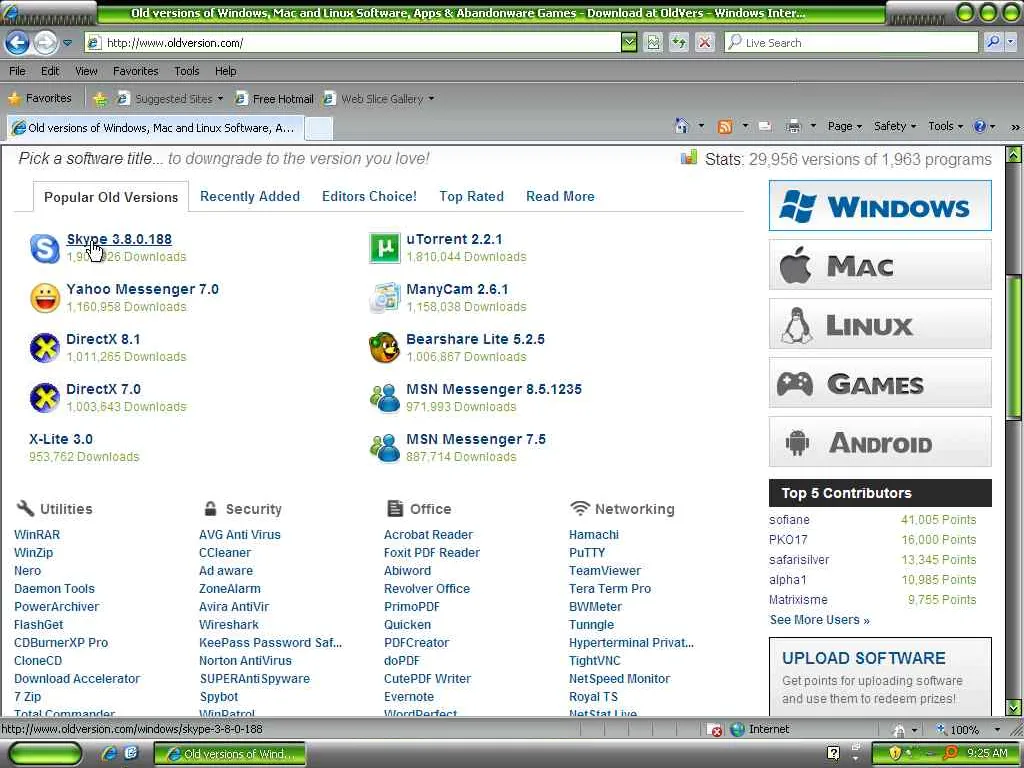Click the Free Hotmail favorites link

(x=274, y=99)
